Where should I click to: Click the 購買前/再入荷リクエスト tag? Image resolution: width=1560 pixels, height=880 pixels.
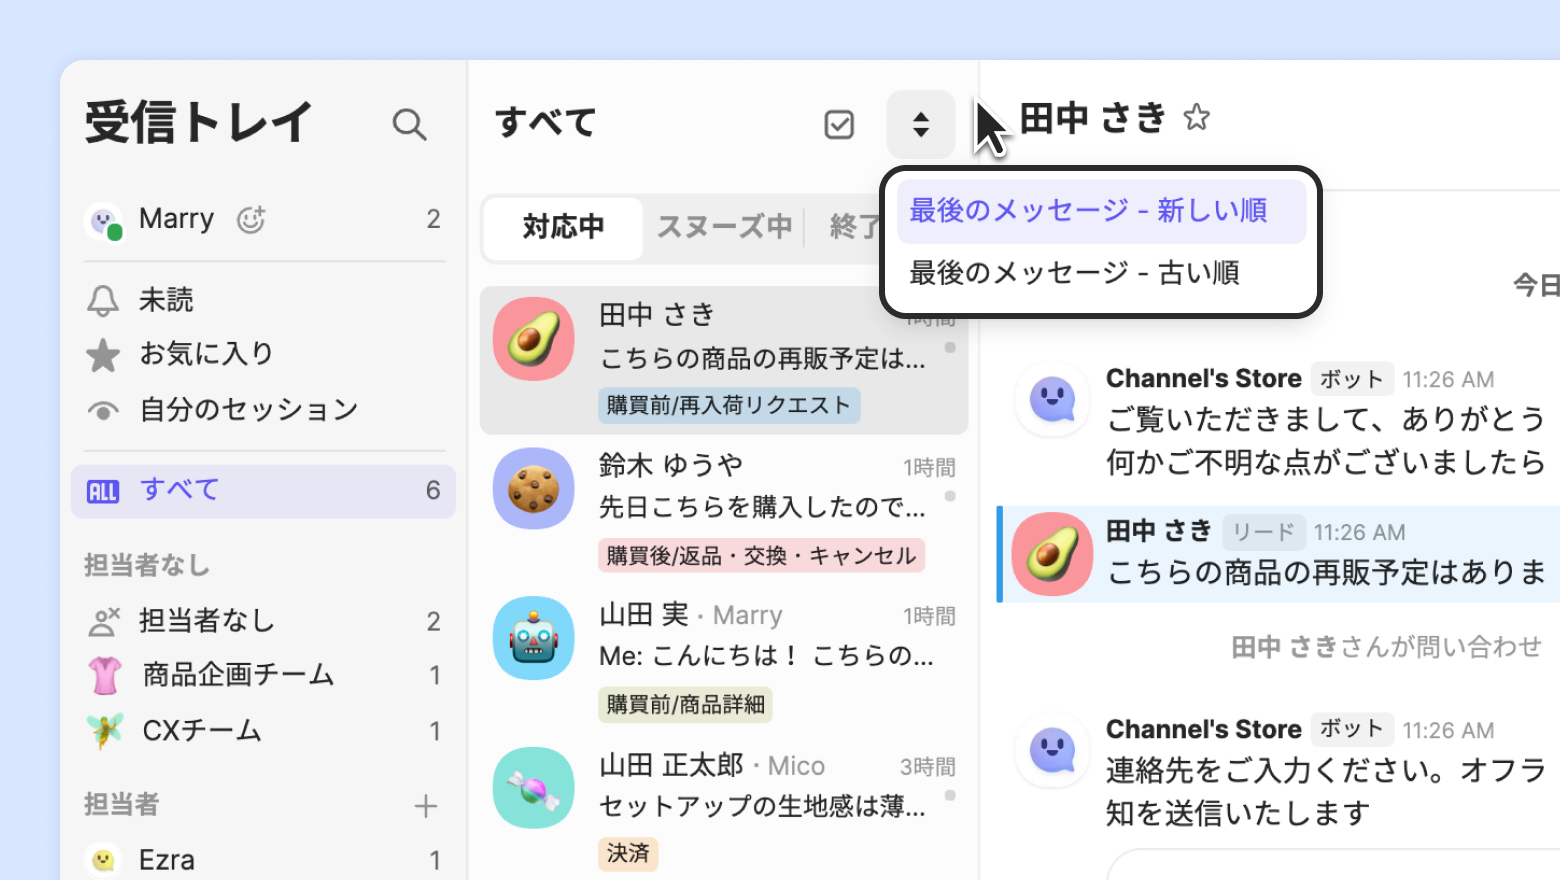[x=729, y=405]
